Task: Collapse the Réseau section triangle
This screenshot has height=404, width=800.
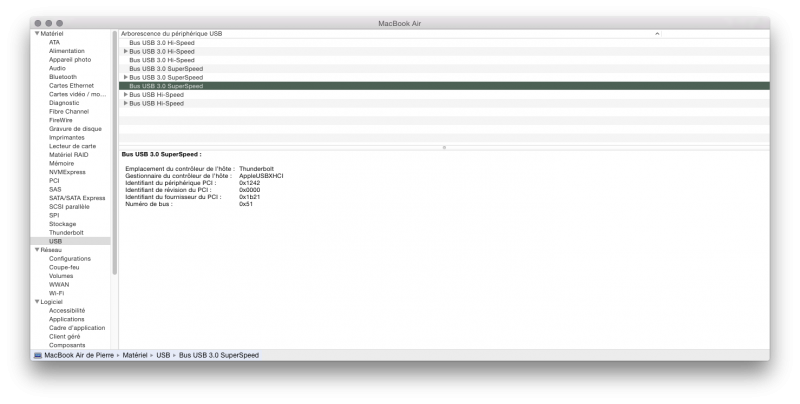Action: click(37, 250)
